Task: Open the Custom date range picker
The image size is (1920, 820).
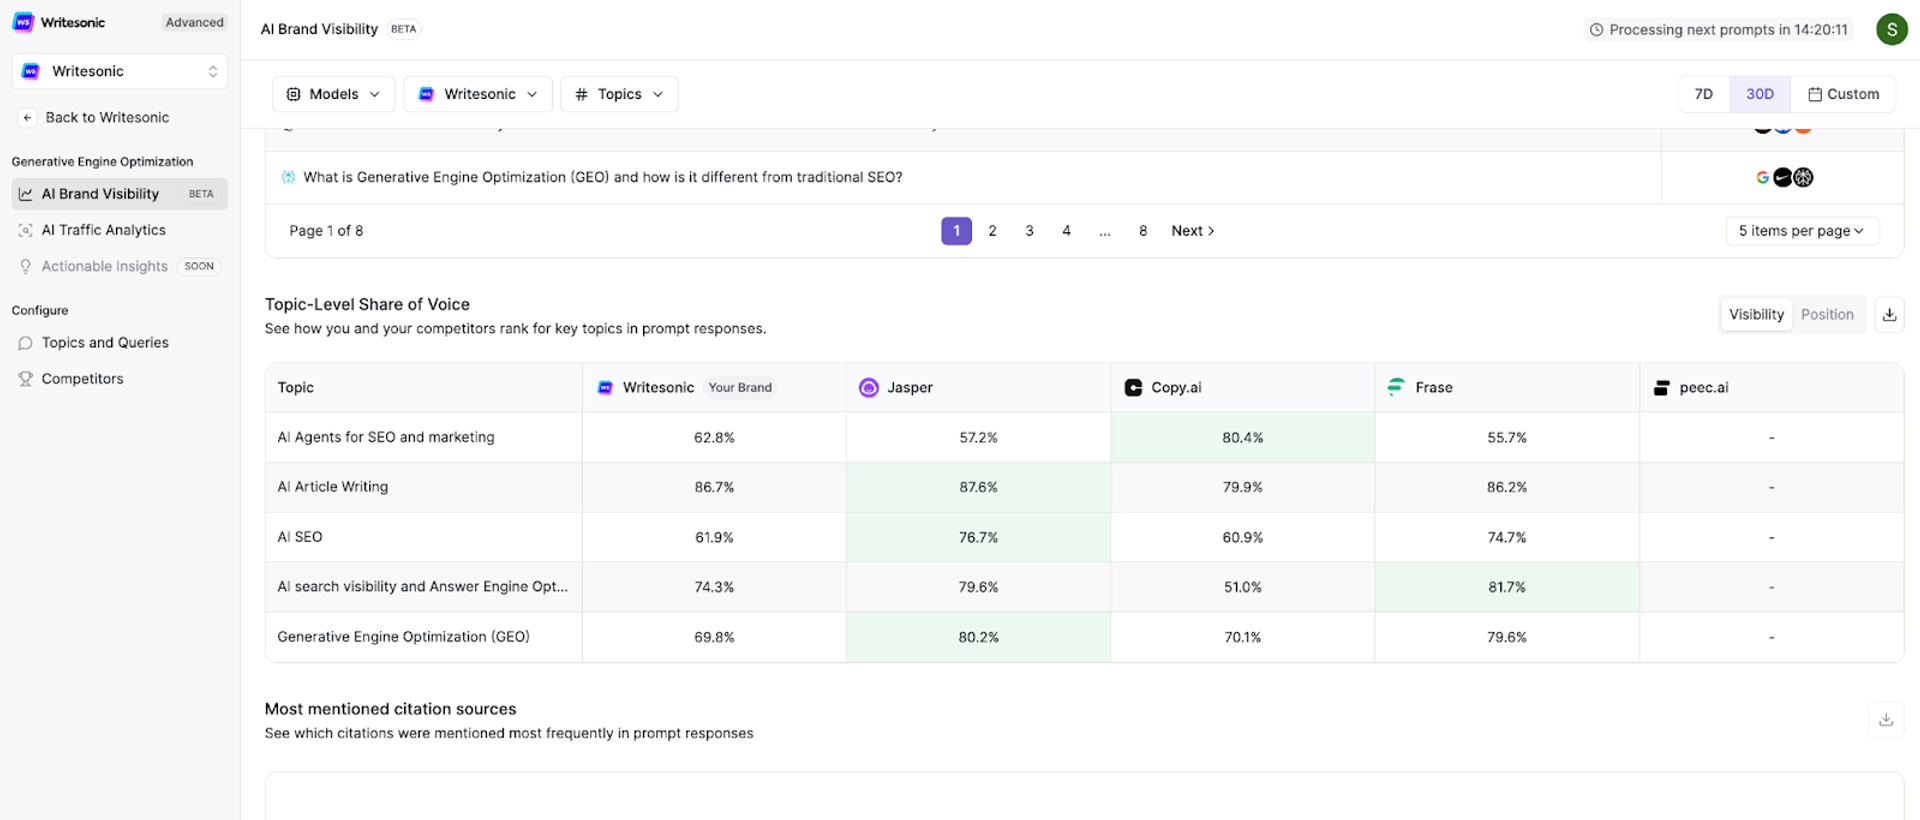Action: (1843, 94)
